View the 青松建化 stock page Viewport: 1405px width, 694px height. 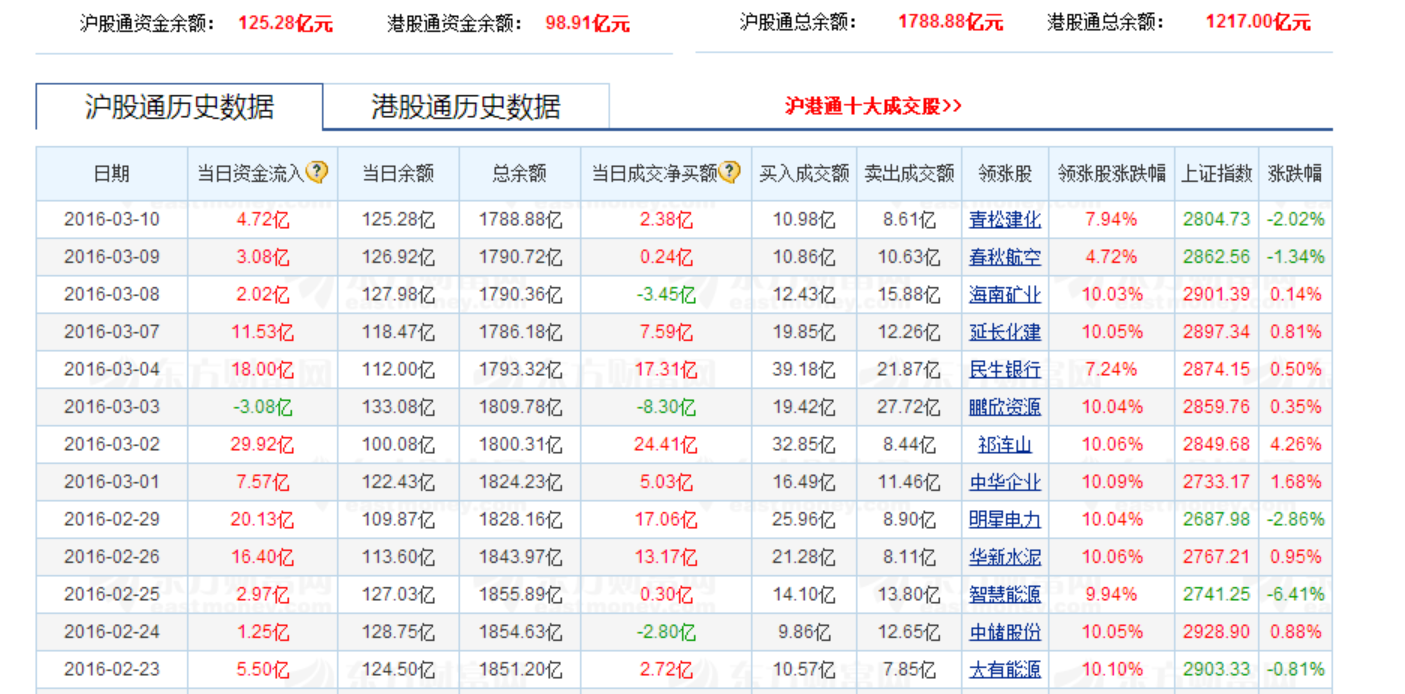[x=1004, y=219]
